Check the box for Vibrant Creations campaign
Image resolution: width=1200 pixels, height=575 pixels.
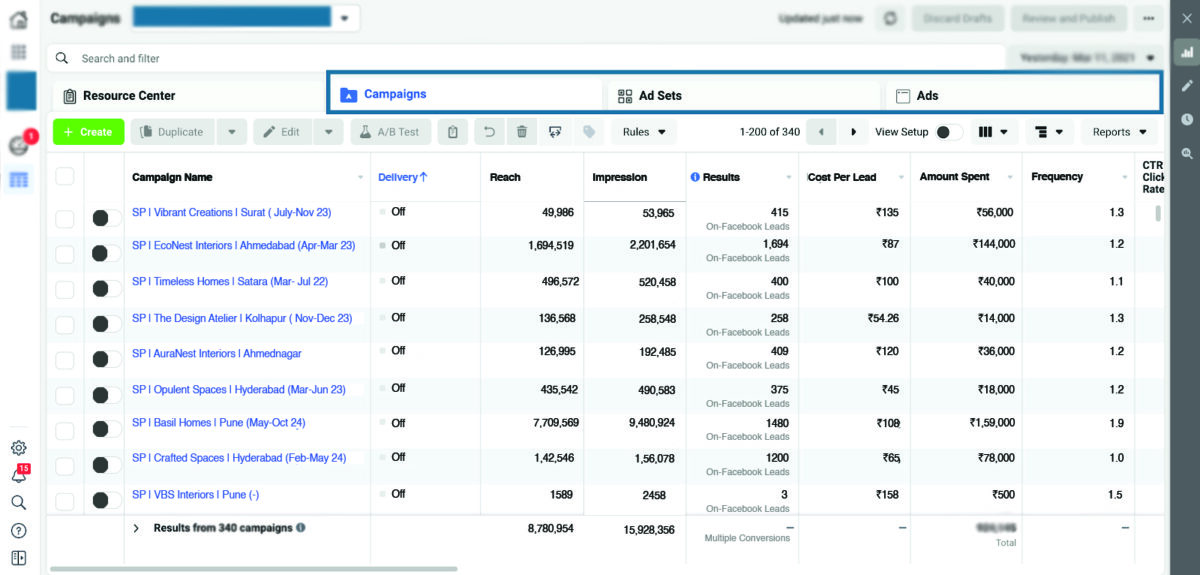[65, 218]
